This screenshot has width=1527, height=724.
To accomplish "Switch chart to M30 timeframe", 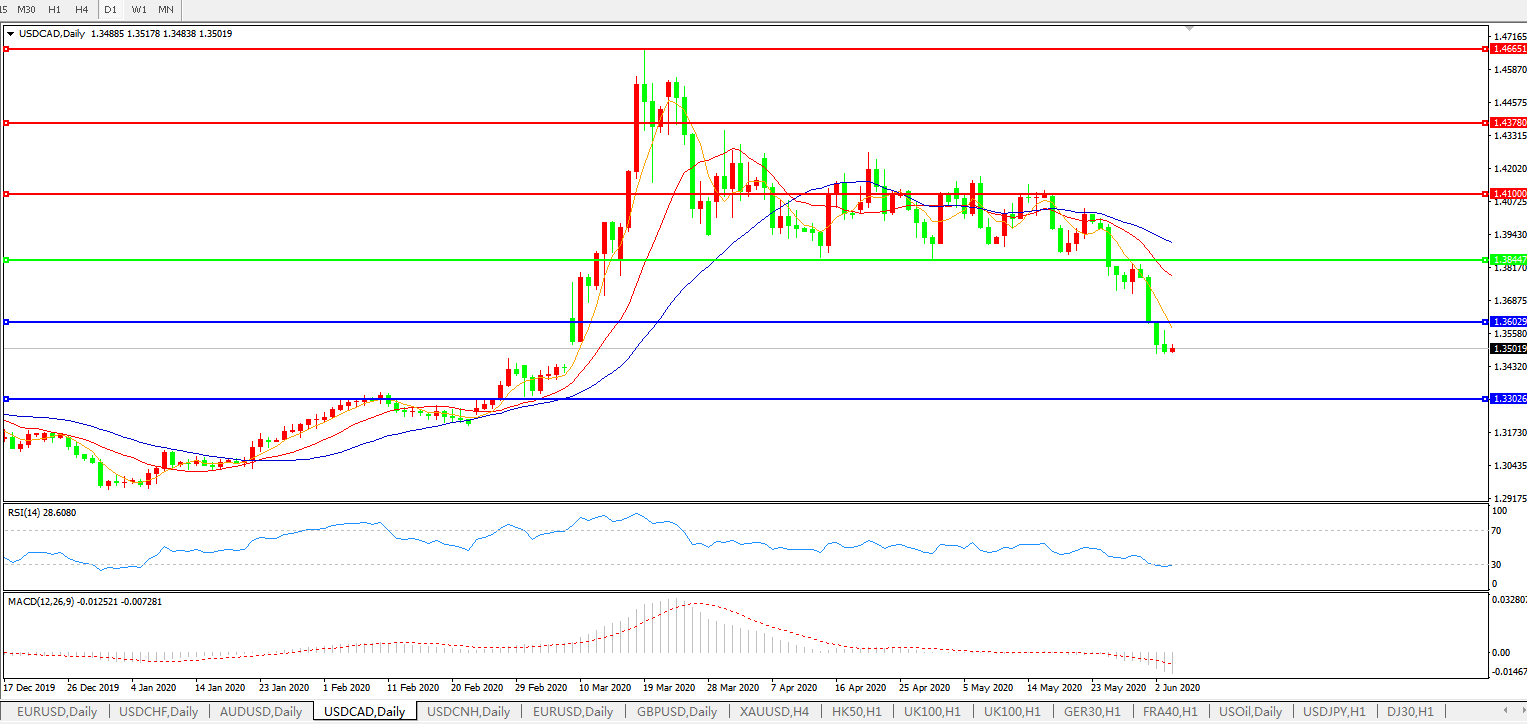I will (27, 9).
